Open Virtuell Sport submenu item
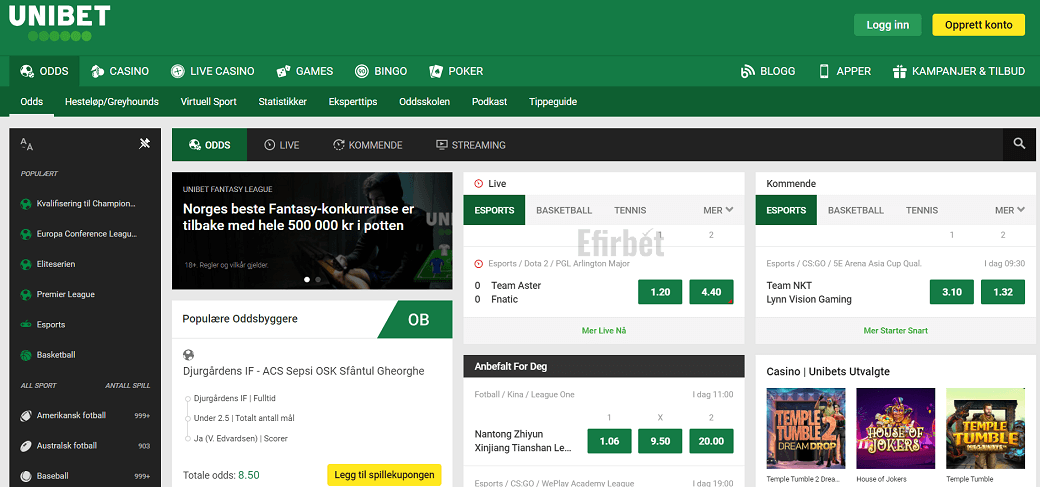 tap(208, 102)
